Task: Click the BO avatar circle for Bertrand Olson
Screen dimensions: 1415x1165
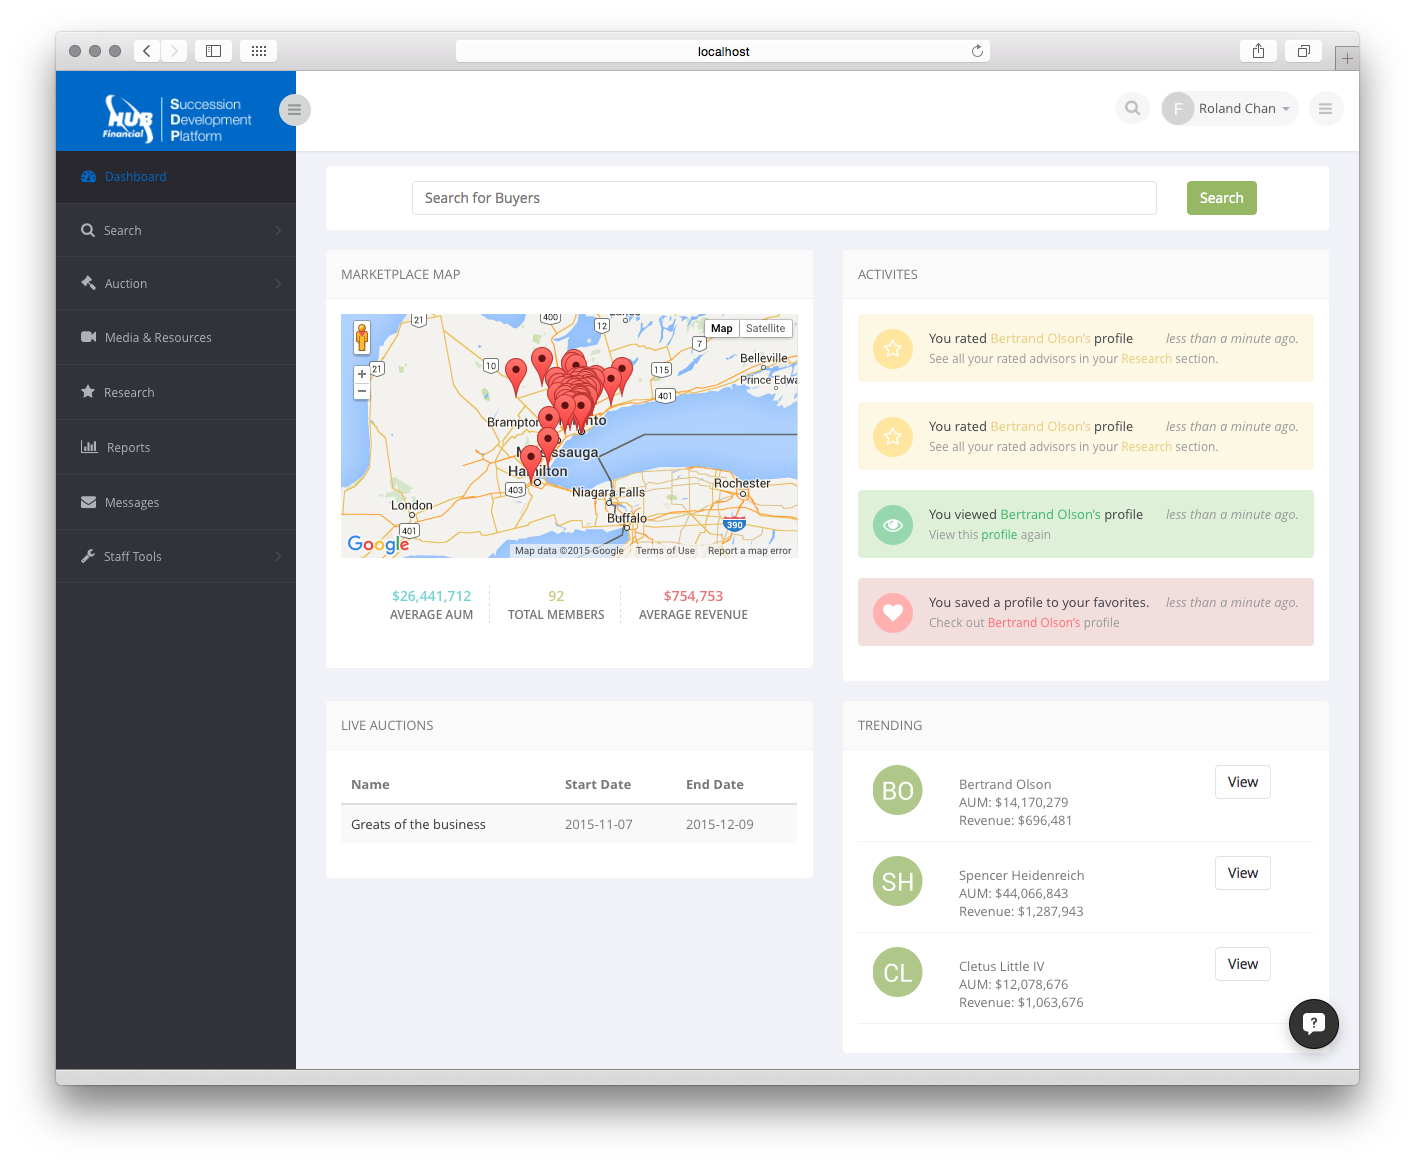Action: (897, 791)
